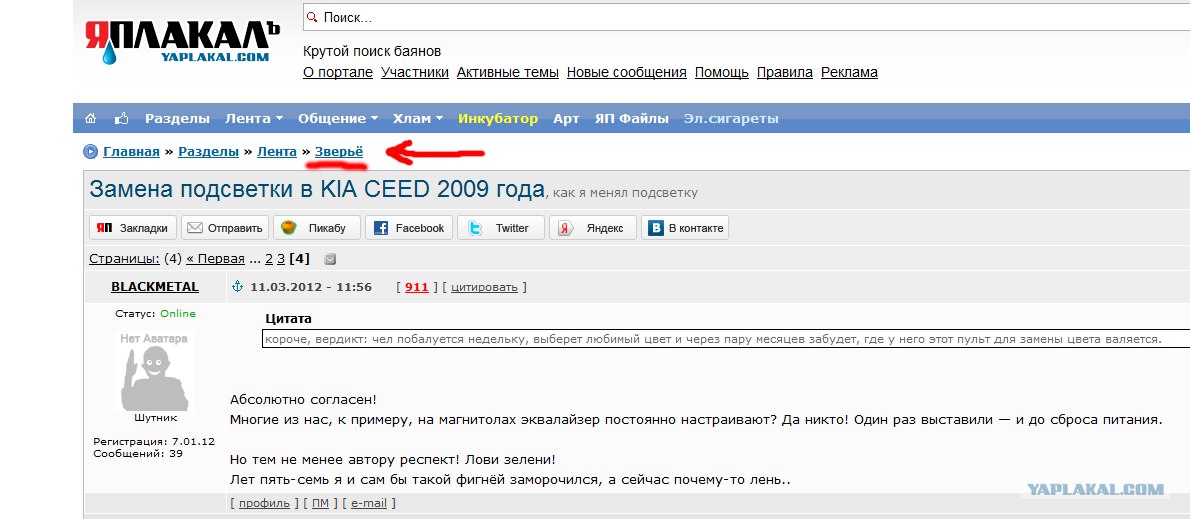Open the BLACKMETAL username link
Screen dimensions: 1190x519
(x=155, y=287)
